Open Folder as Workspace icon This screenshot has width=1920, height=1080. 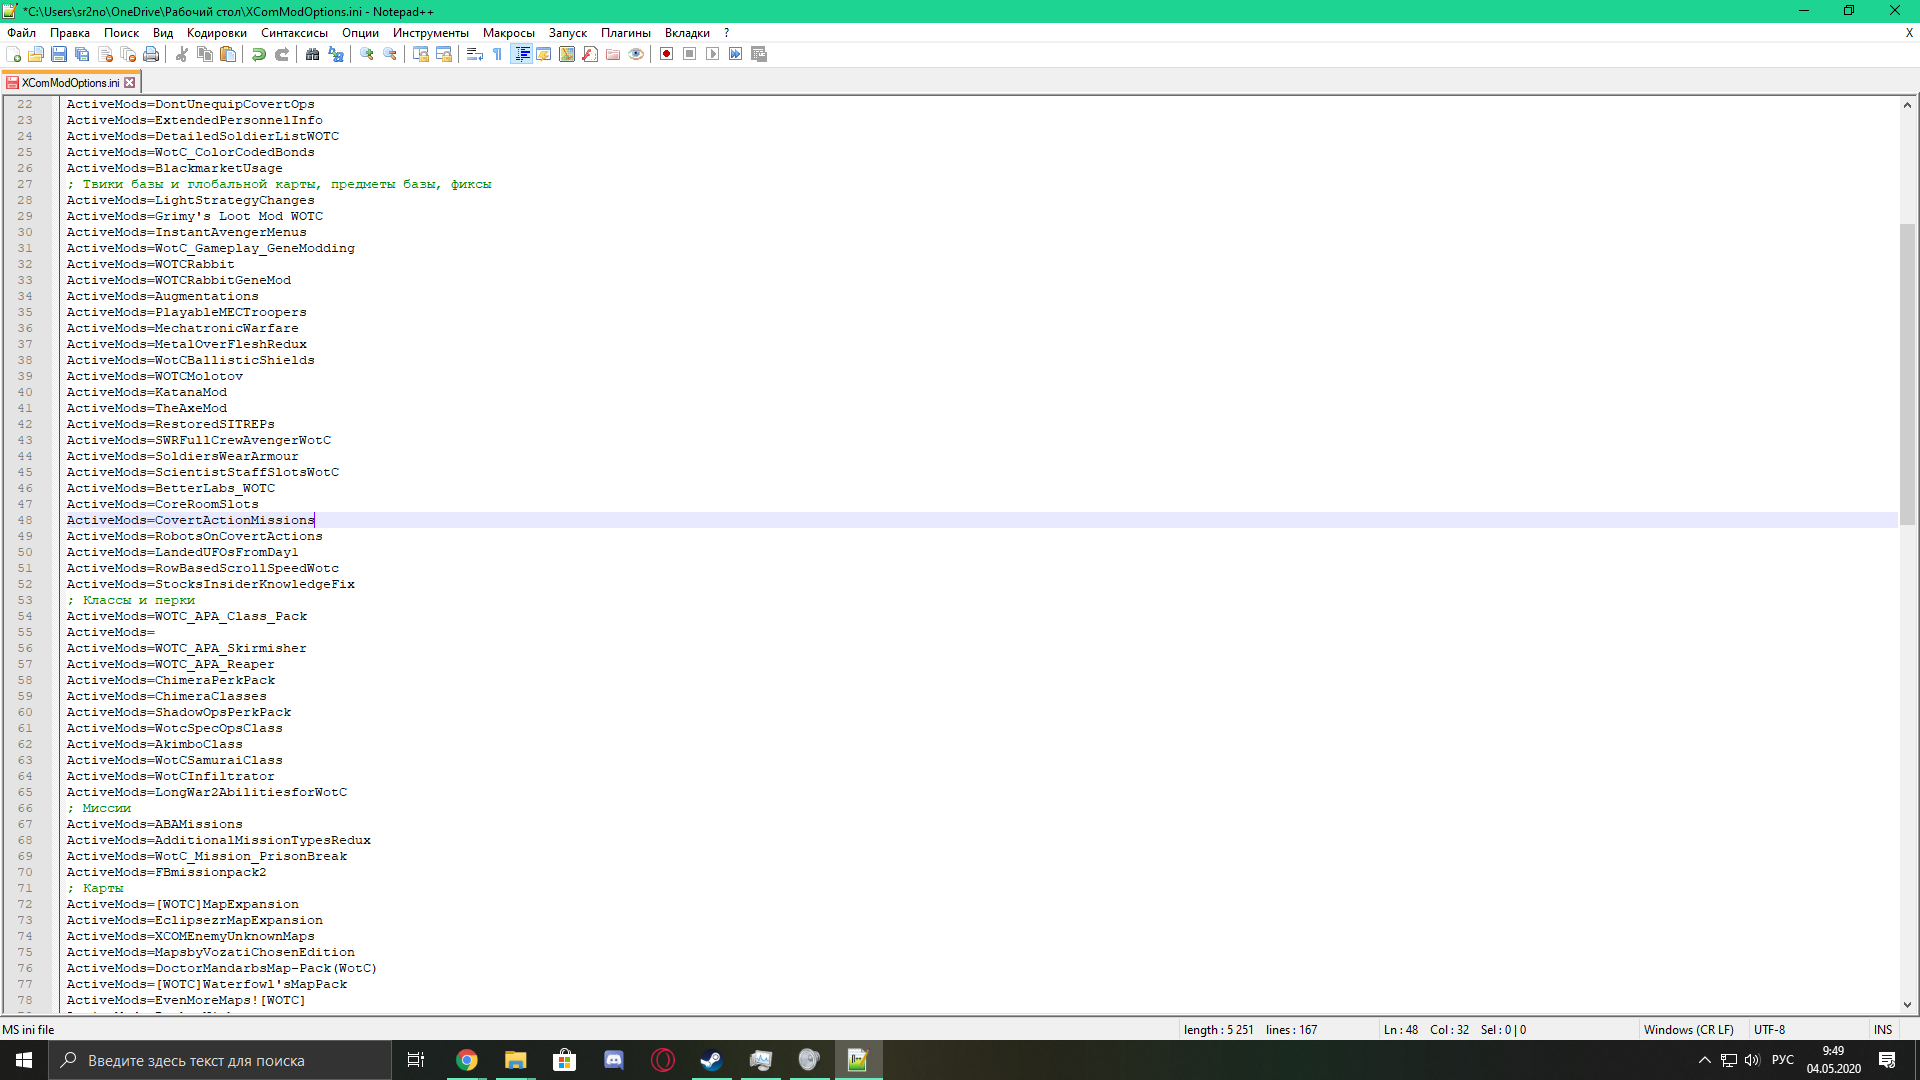613,54
